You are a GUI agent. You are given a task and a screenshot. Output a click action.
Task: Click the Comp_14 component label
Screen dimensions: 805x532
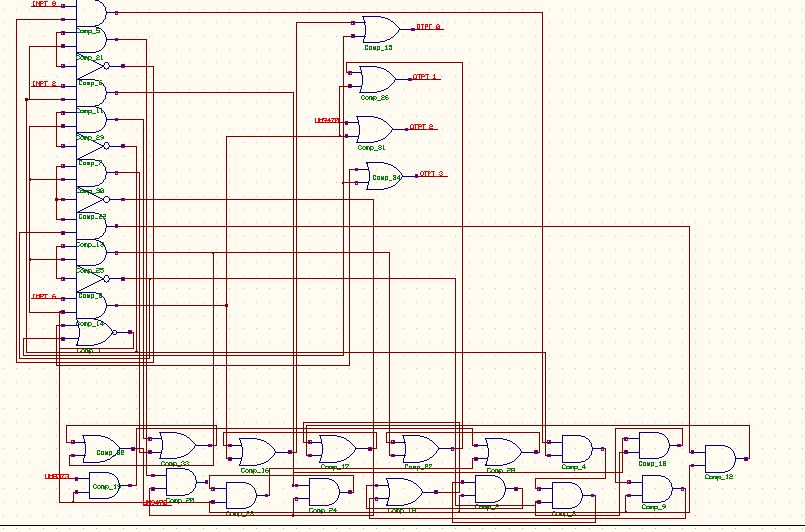pyautogui.click(x=90, y=324)
